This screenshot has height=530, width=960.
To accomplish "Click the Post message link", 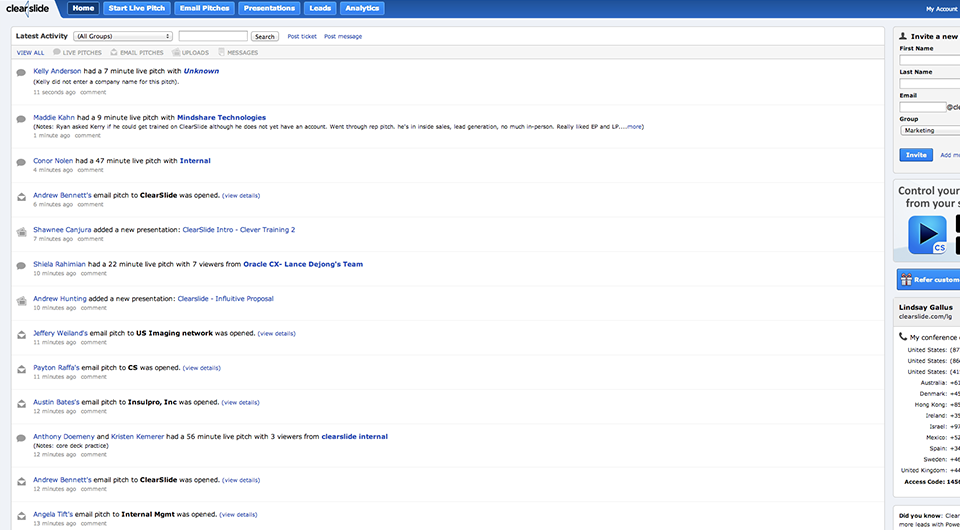I will [x=343, y=37].
